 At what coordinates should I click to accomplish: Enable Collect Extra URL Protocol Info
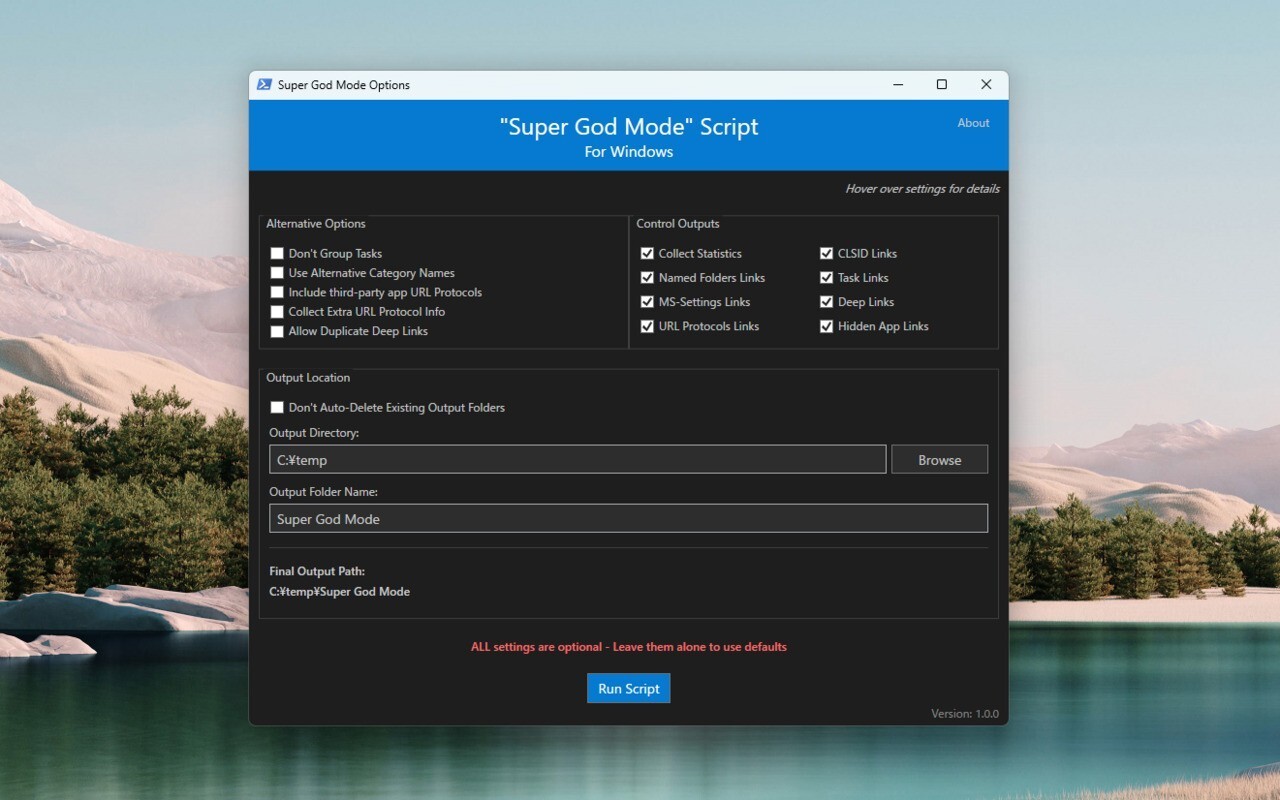pos(277,312)
